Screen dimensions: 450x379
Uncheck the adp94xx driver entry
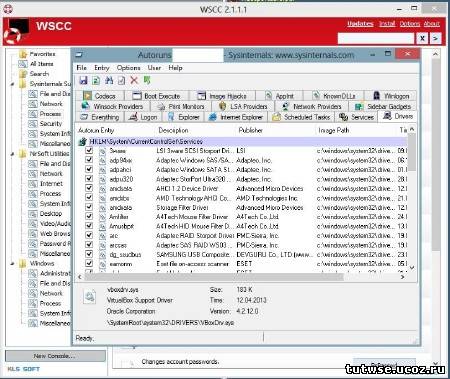(x=89, y=160)
